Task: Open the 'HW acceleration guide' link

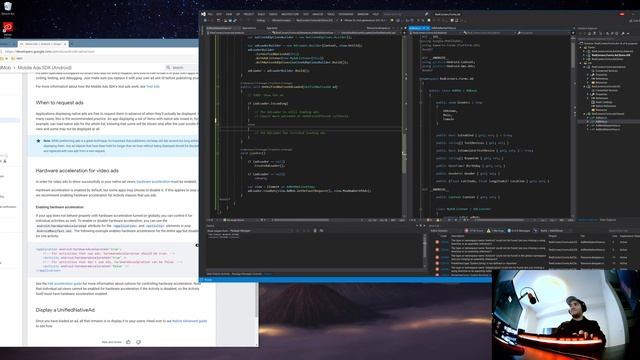Action: (64, 283)
